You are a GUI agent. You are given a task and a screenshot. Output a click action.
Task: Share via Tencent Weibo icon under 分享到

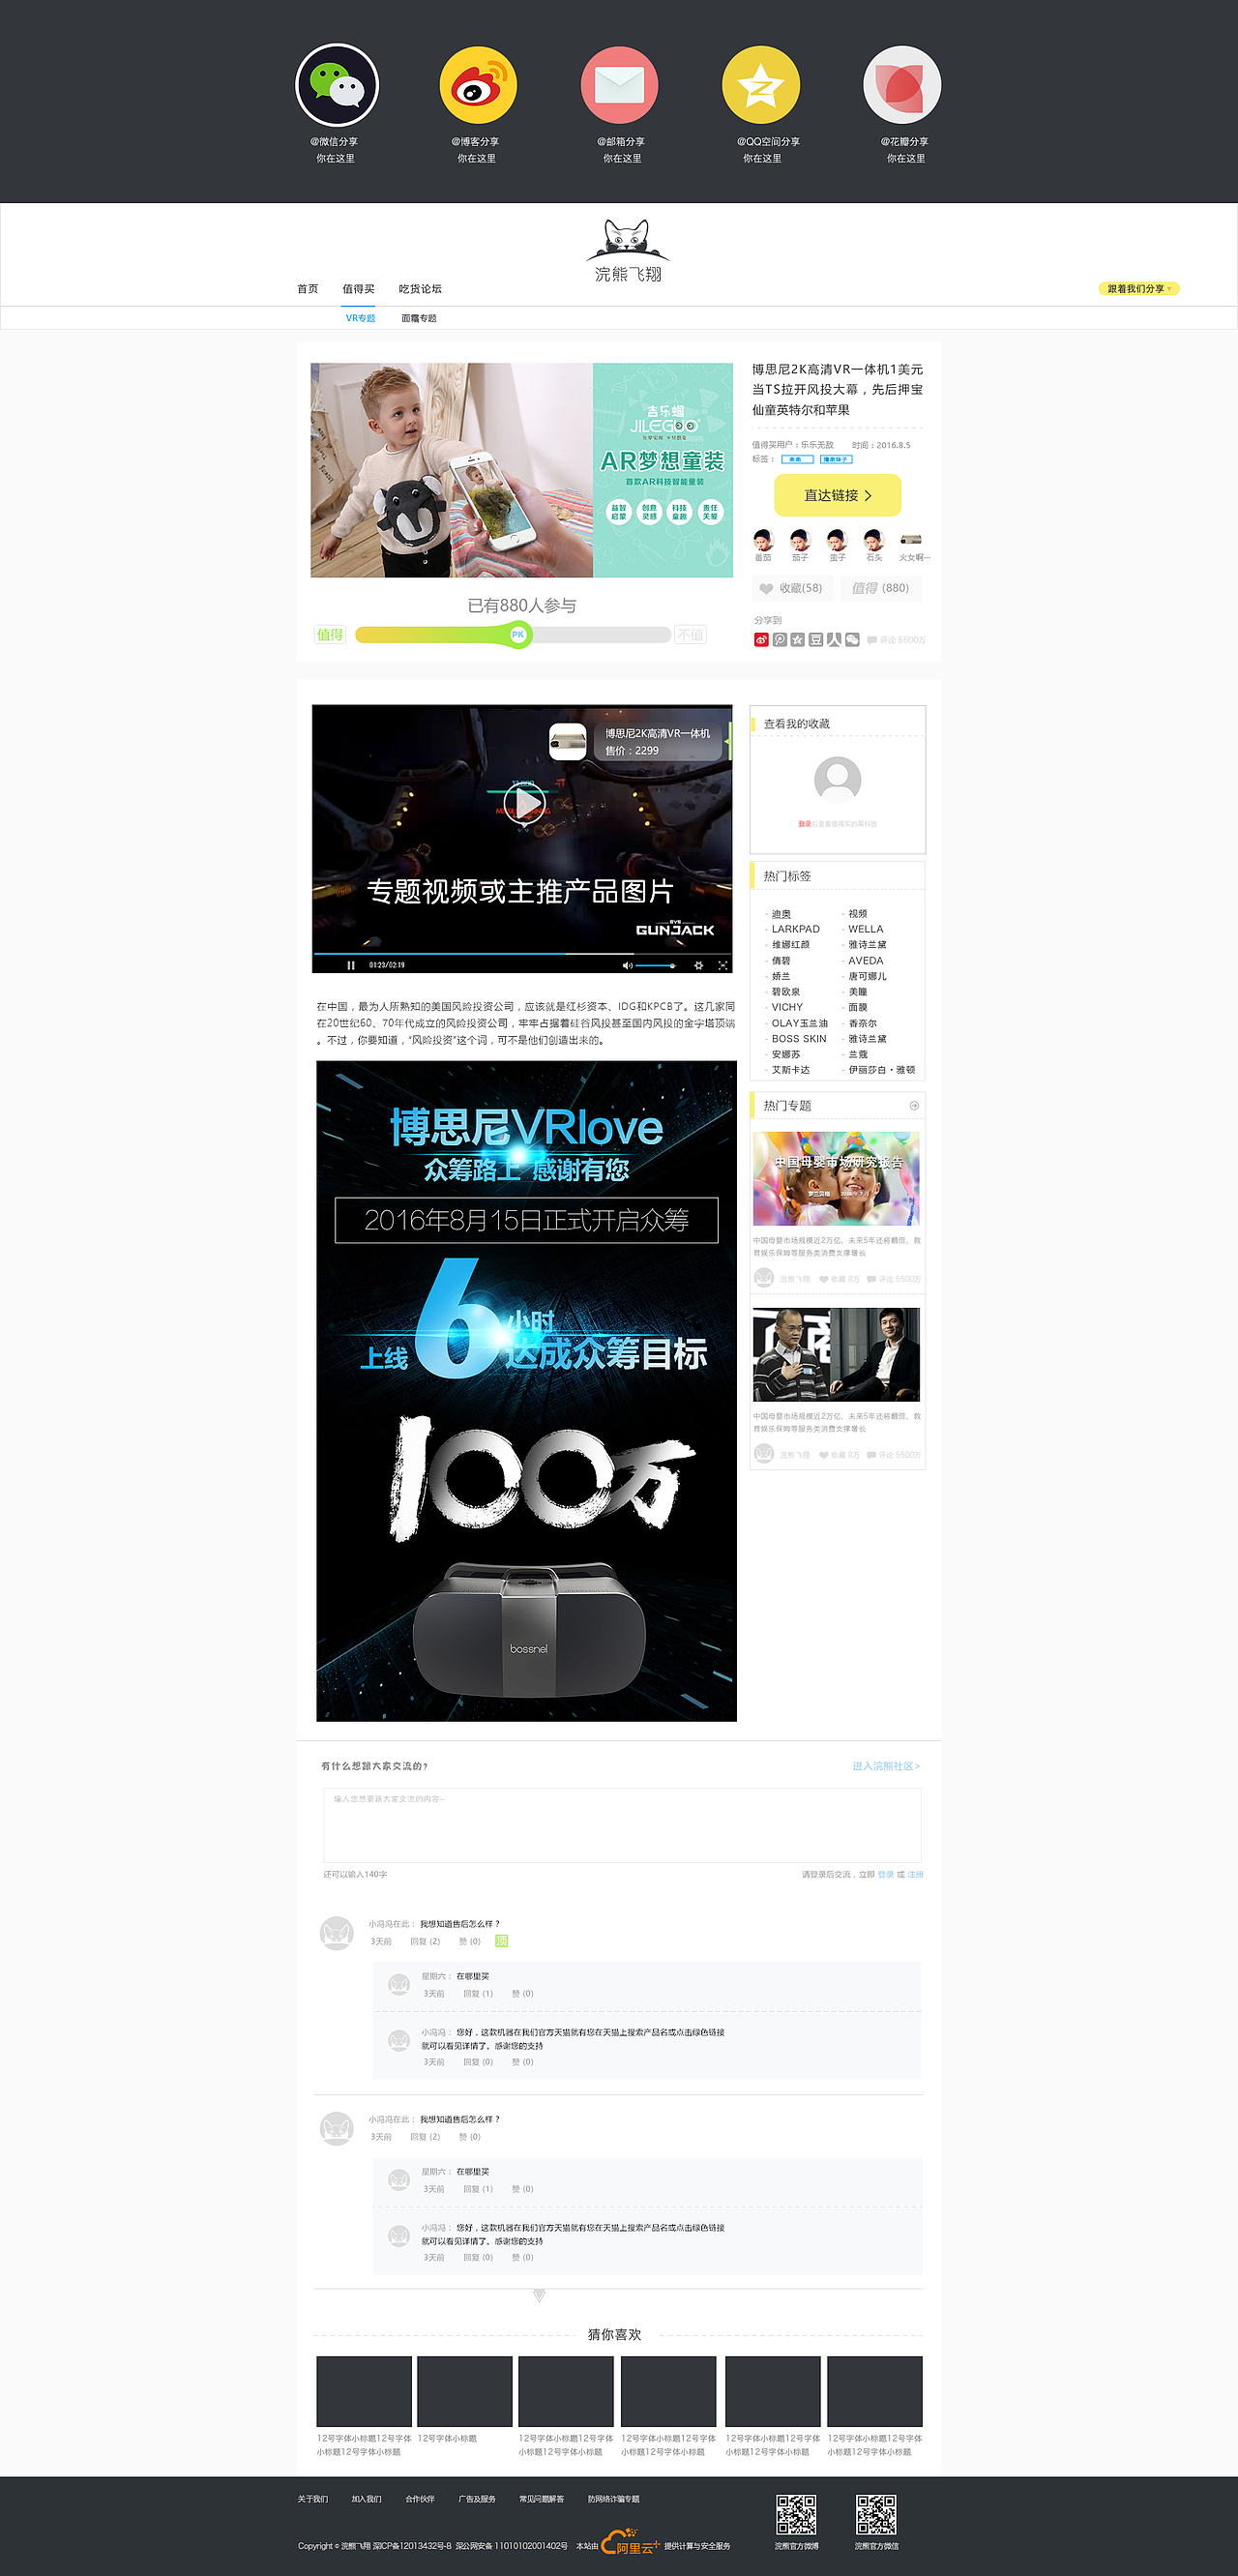[x=779, y=640]
